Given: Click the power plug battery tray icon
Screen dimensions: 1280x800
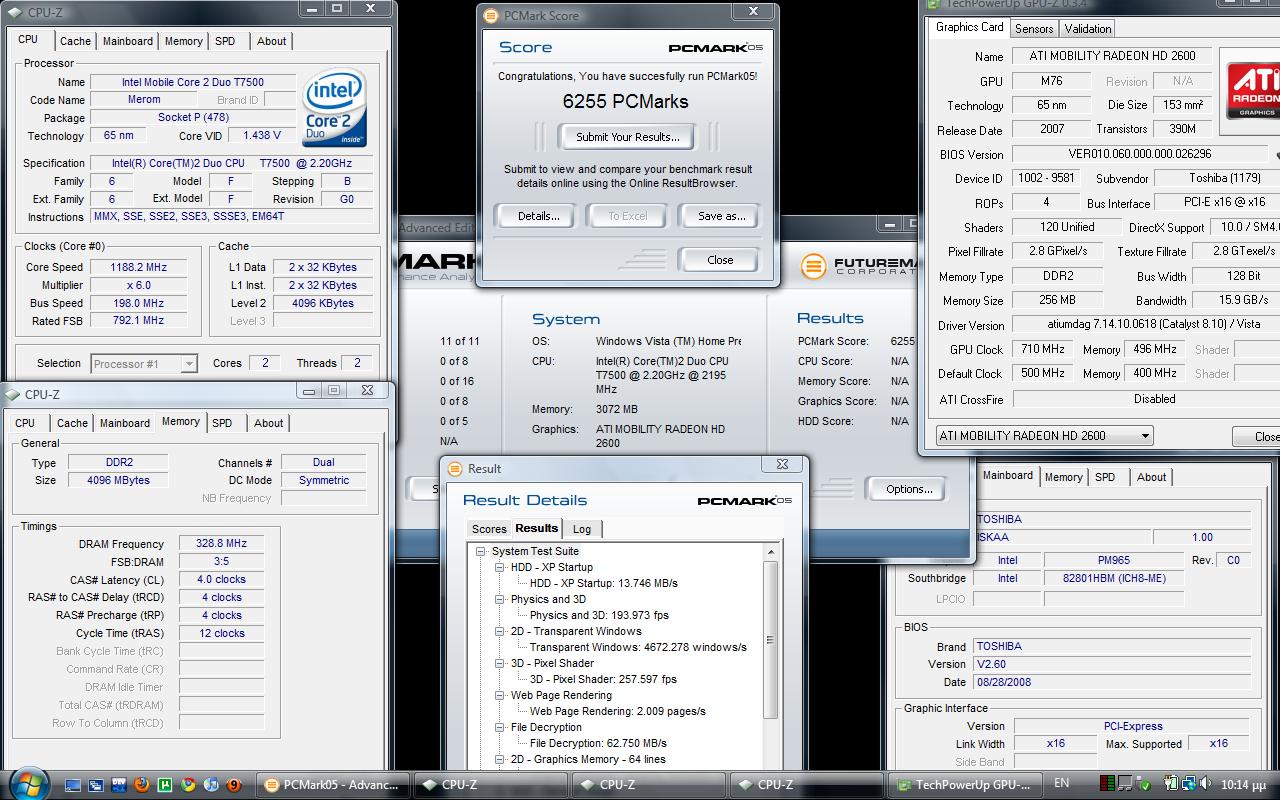Looking at the screenshot, I should (x=1171, y=783).
